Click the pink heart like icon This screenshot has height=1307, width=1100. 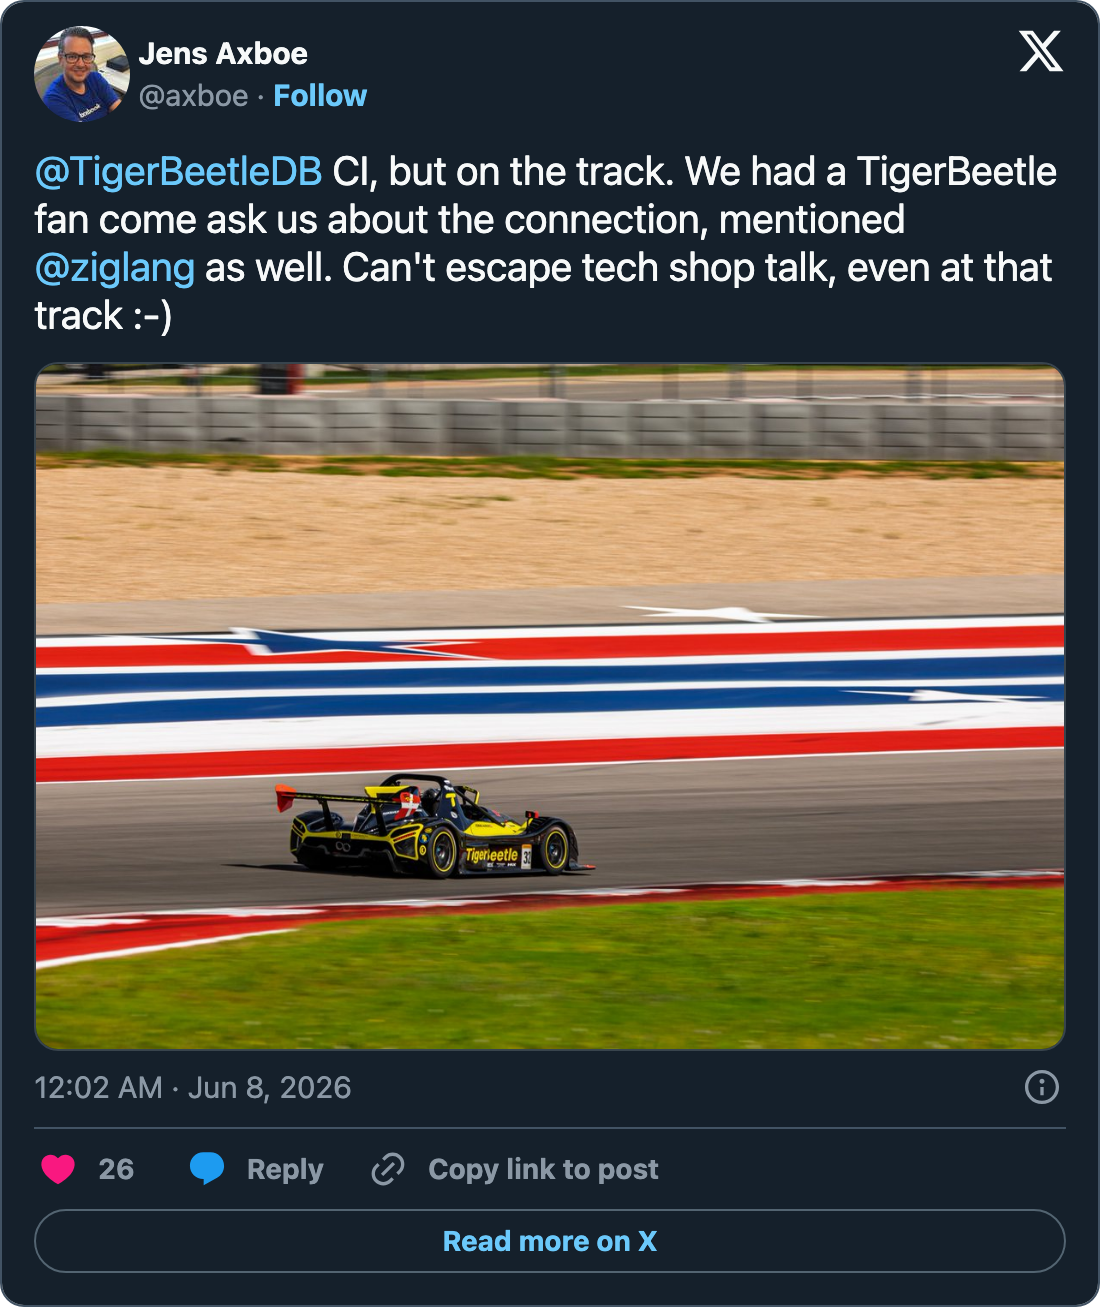tap(58, 1169)
